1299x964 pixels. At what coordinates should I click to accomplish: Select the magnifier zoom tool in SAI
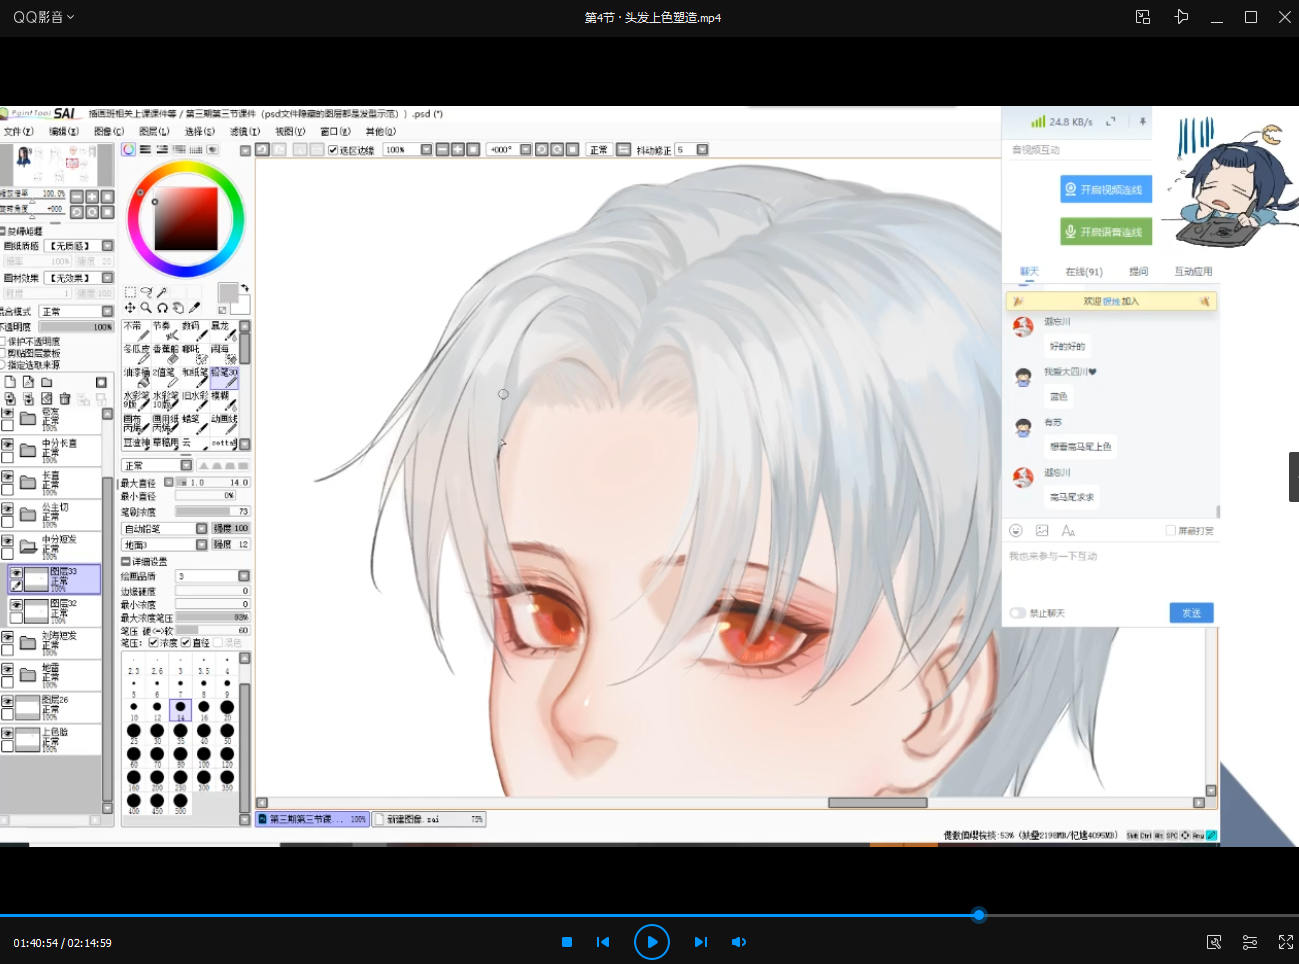146,308
